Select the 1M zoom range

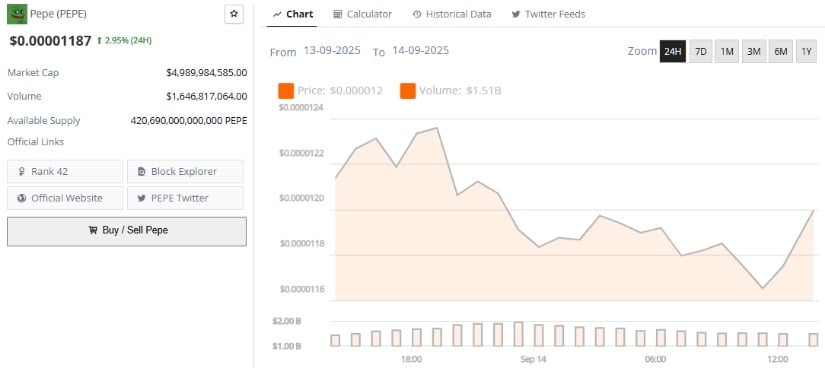pyautogui.click(x=727, y=51)
